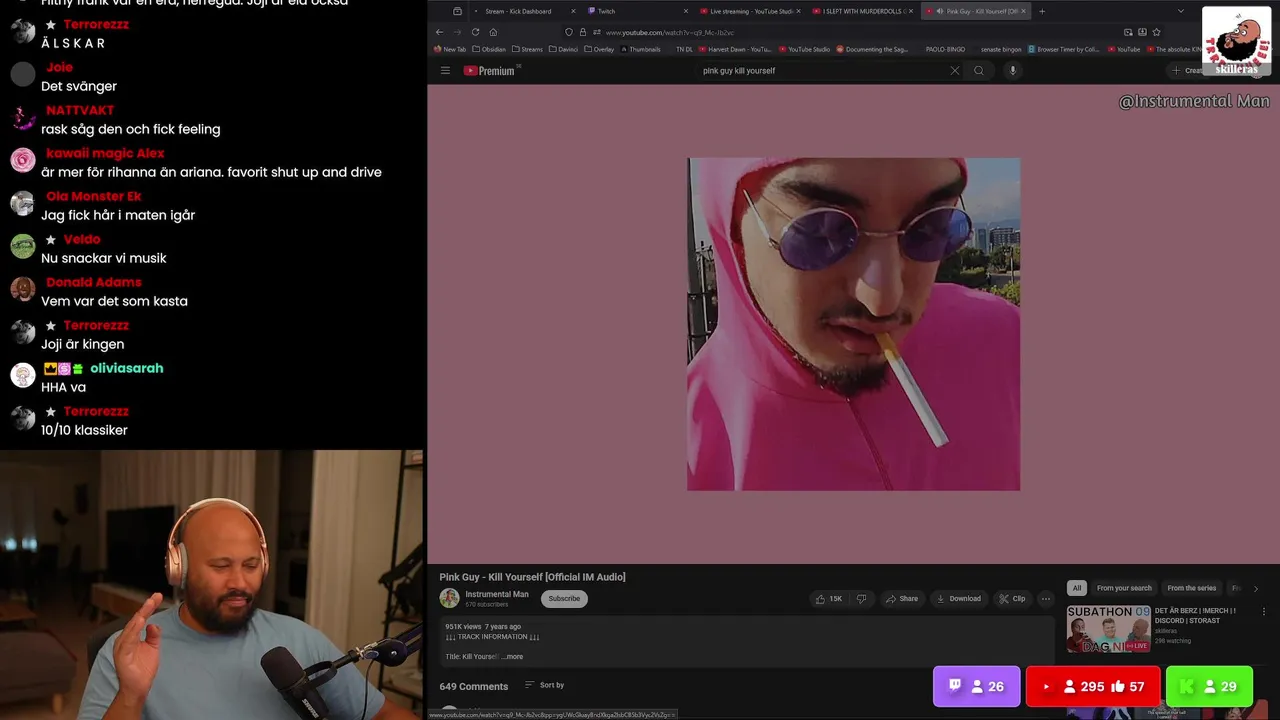Go to YouTube Premium home logo
This screenshot has height=720, width=1280.
click(490, 70)
